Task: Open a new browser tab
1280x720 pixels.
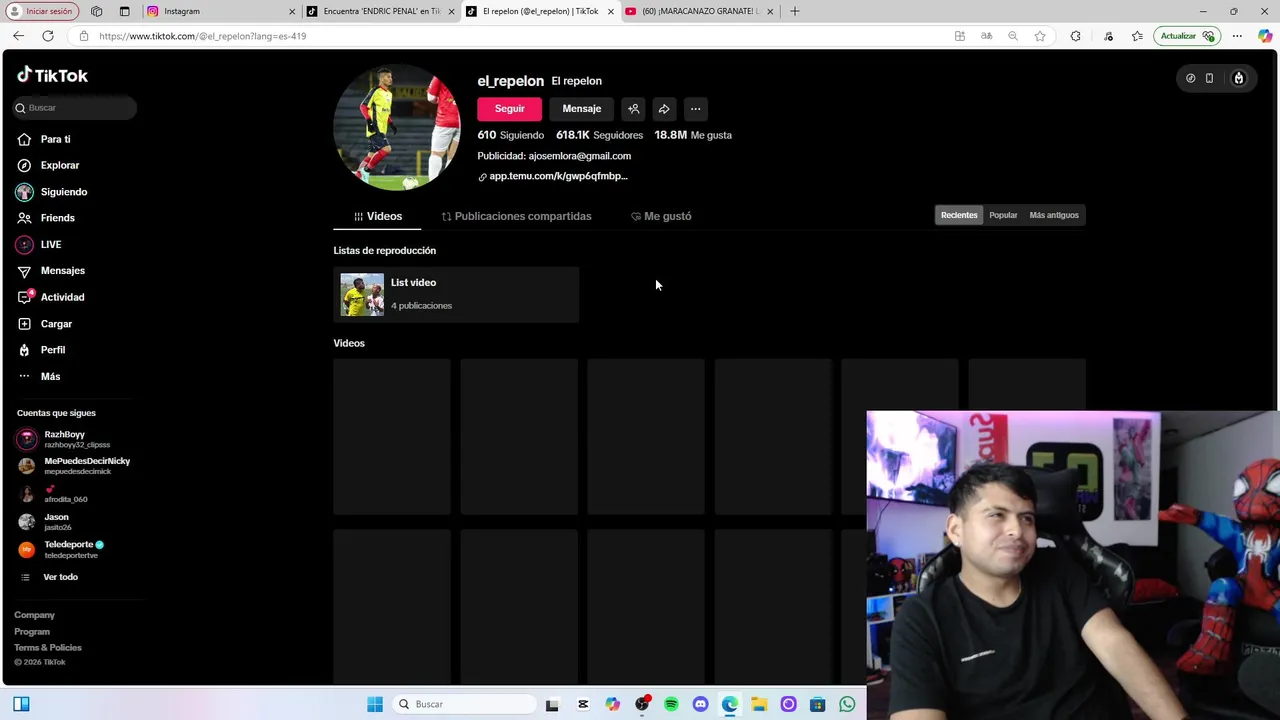Action: tap(795, 11)
